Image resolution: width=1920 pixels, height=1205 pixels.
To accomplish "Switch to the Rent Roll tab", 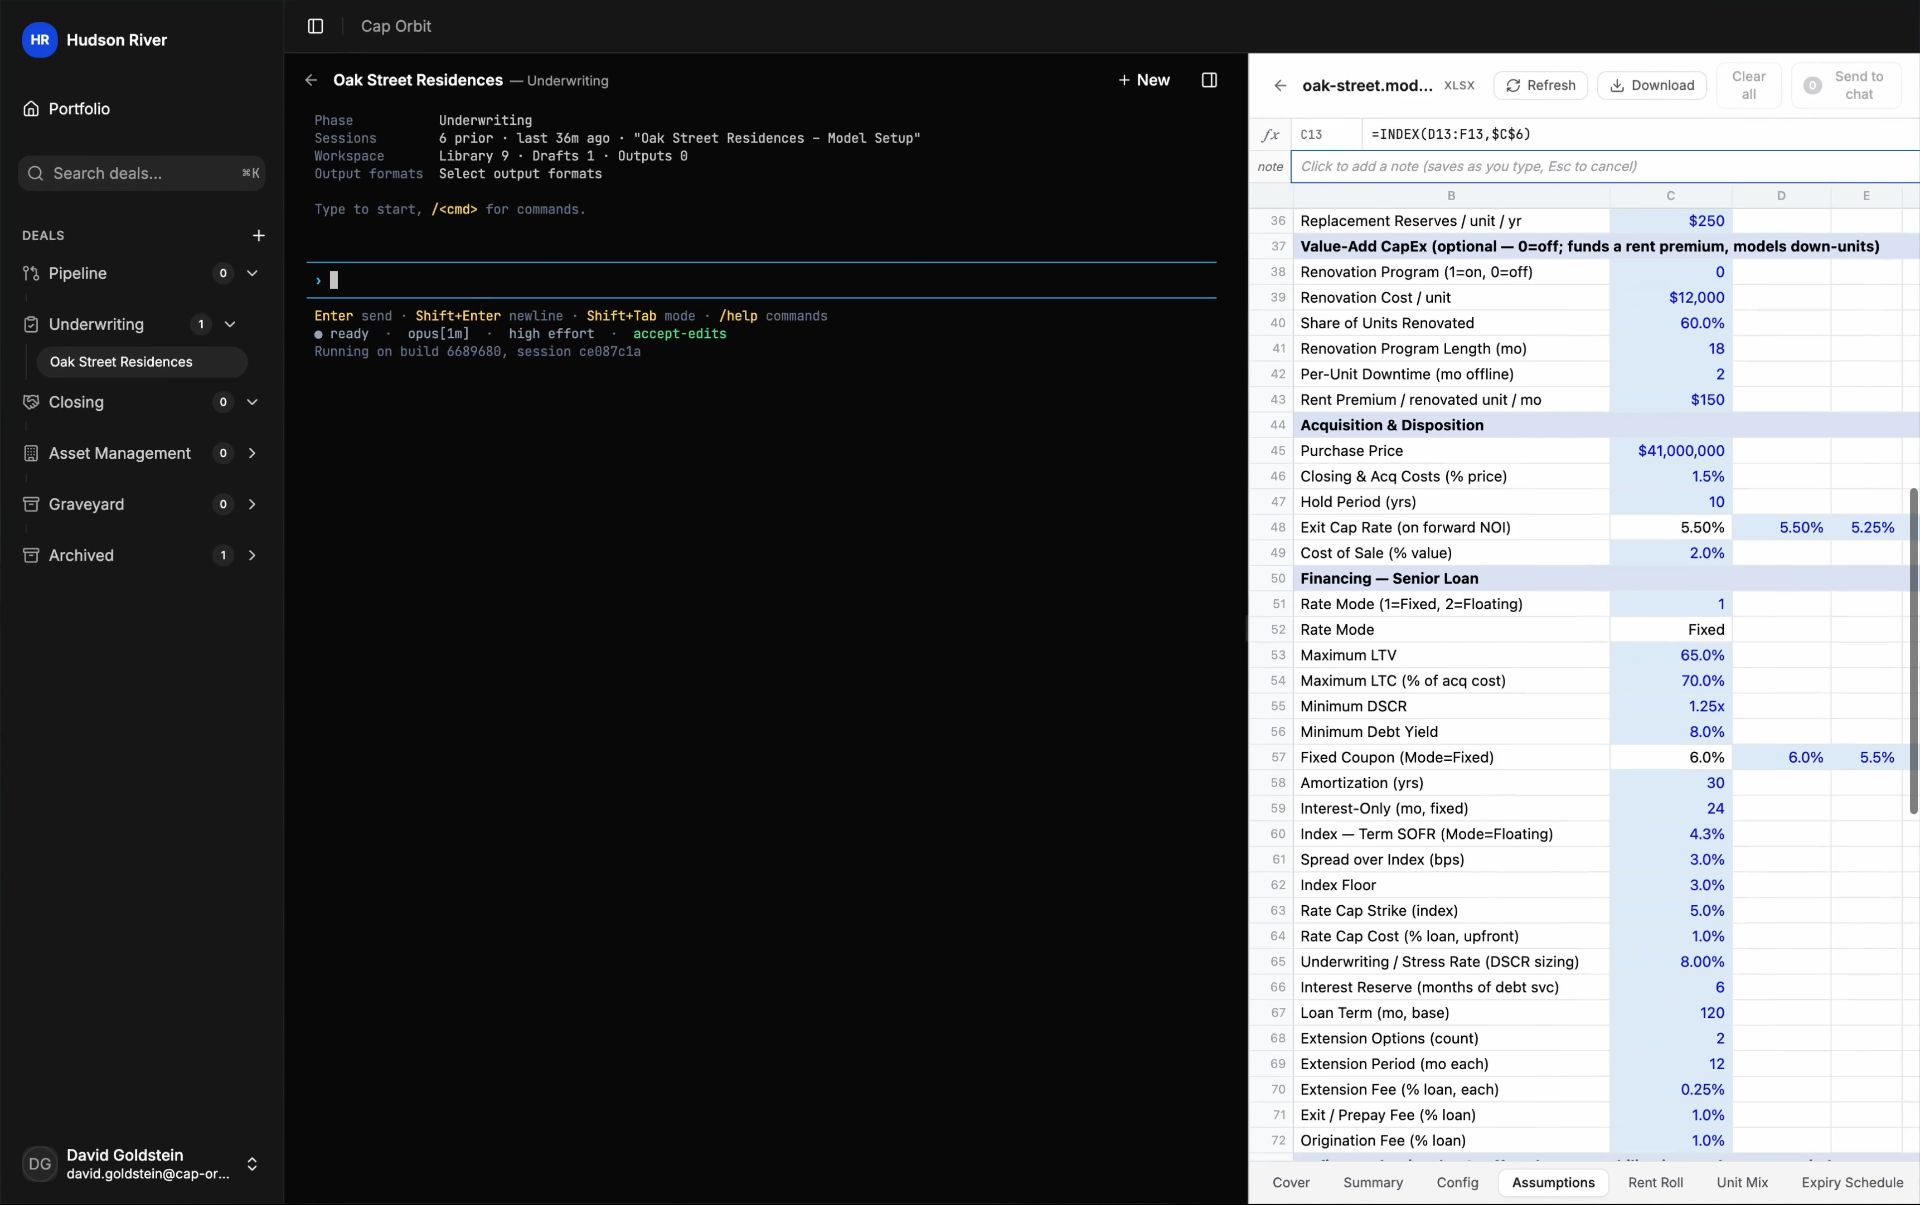I will 1655,1182.
